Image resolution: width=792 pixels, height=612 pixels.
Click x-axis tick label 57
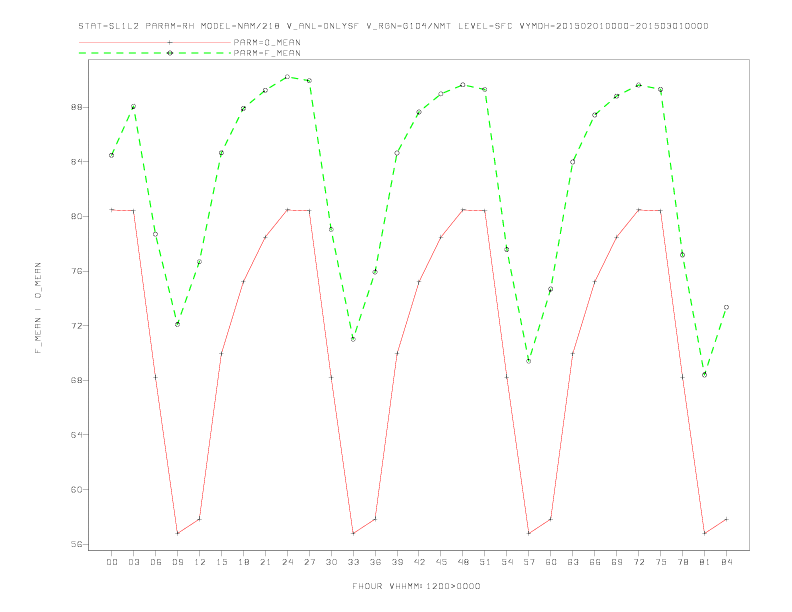tap(529, 562)
